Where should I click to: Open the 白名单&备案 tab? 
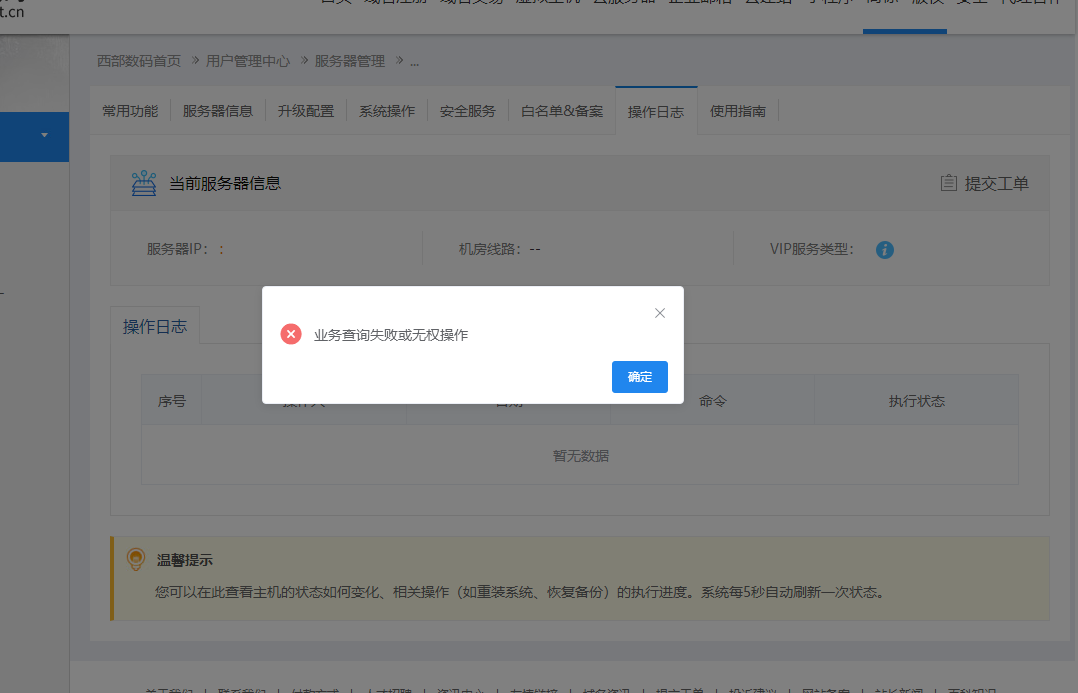[562, 111]
